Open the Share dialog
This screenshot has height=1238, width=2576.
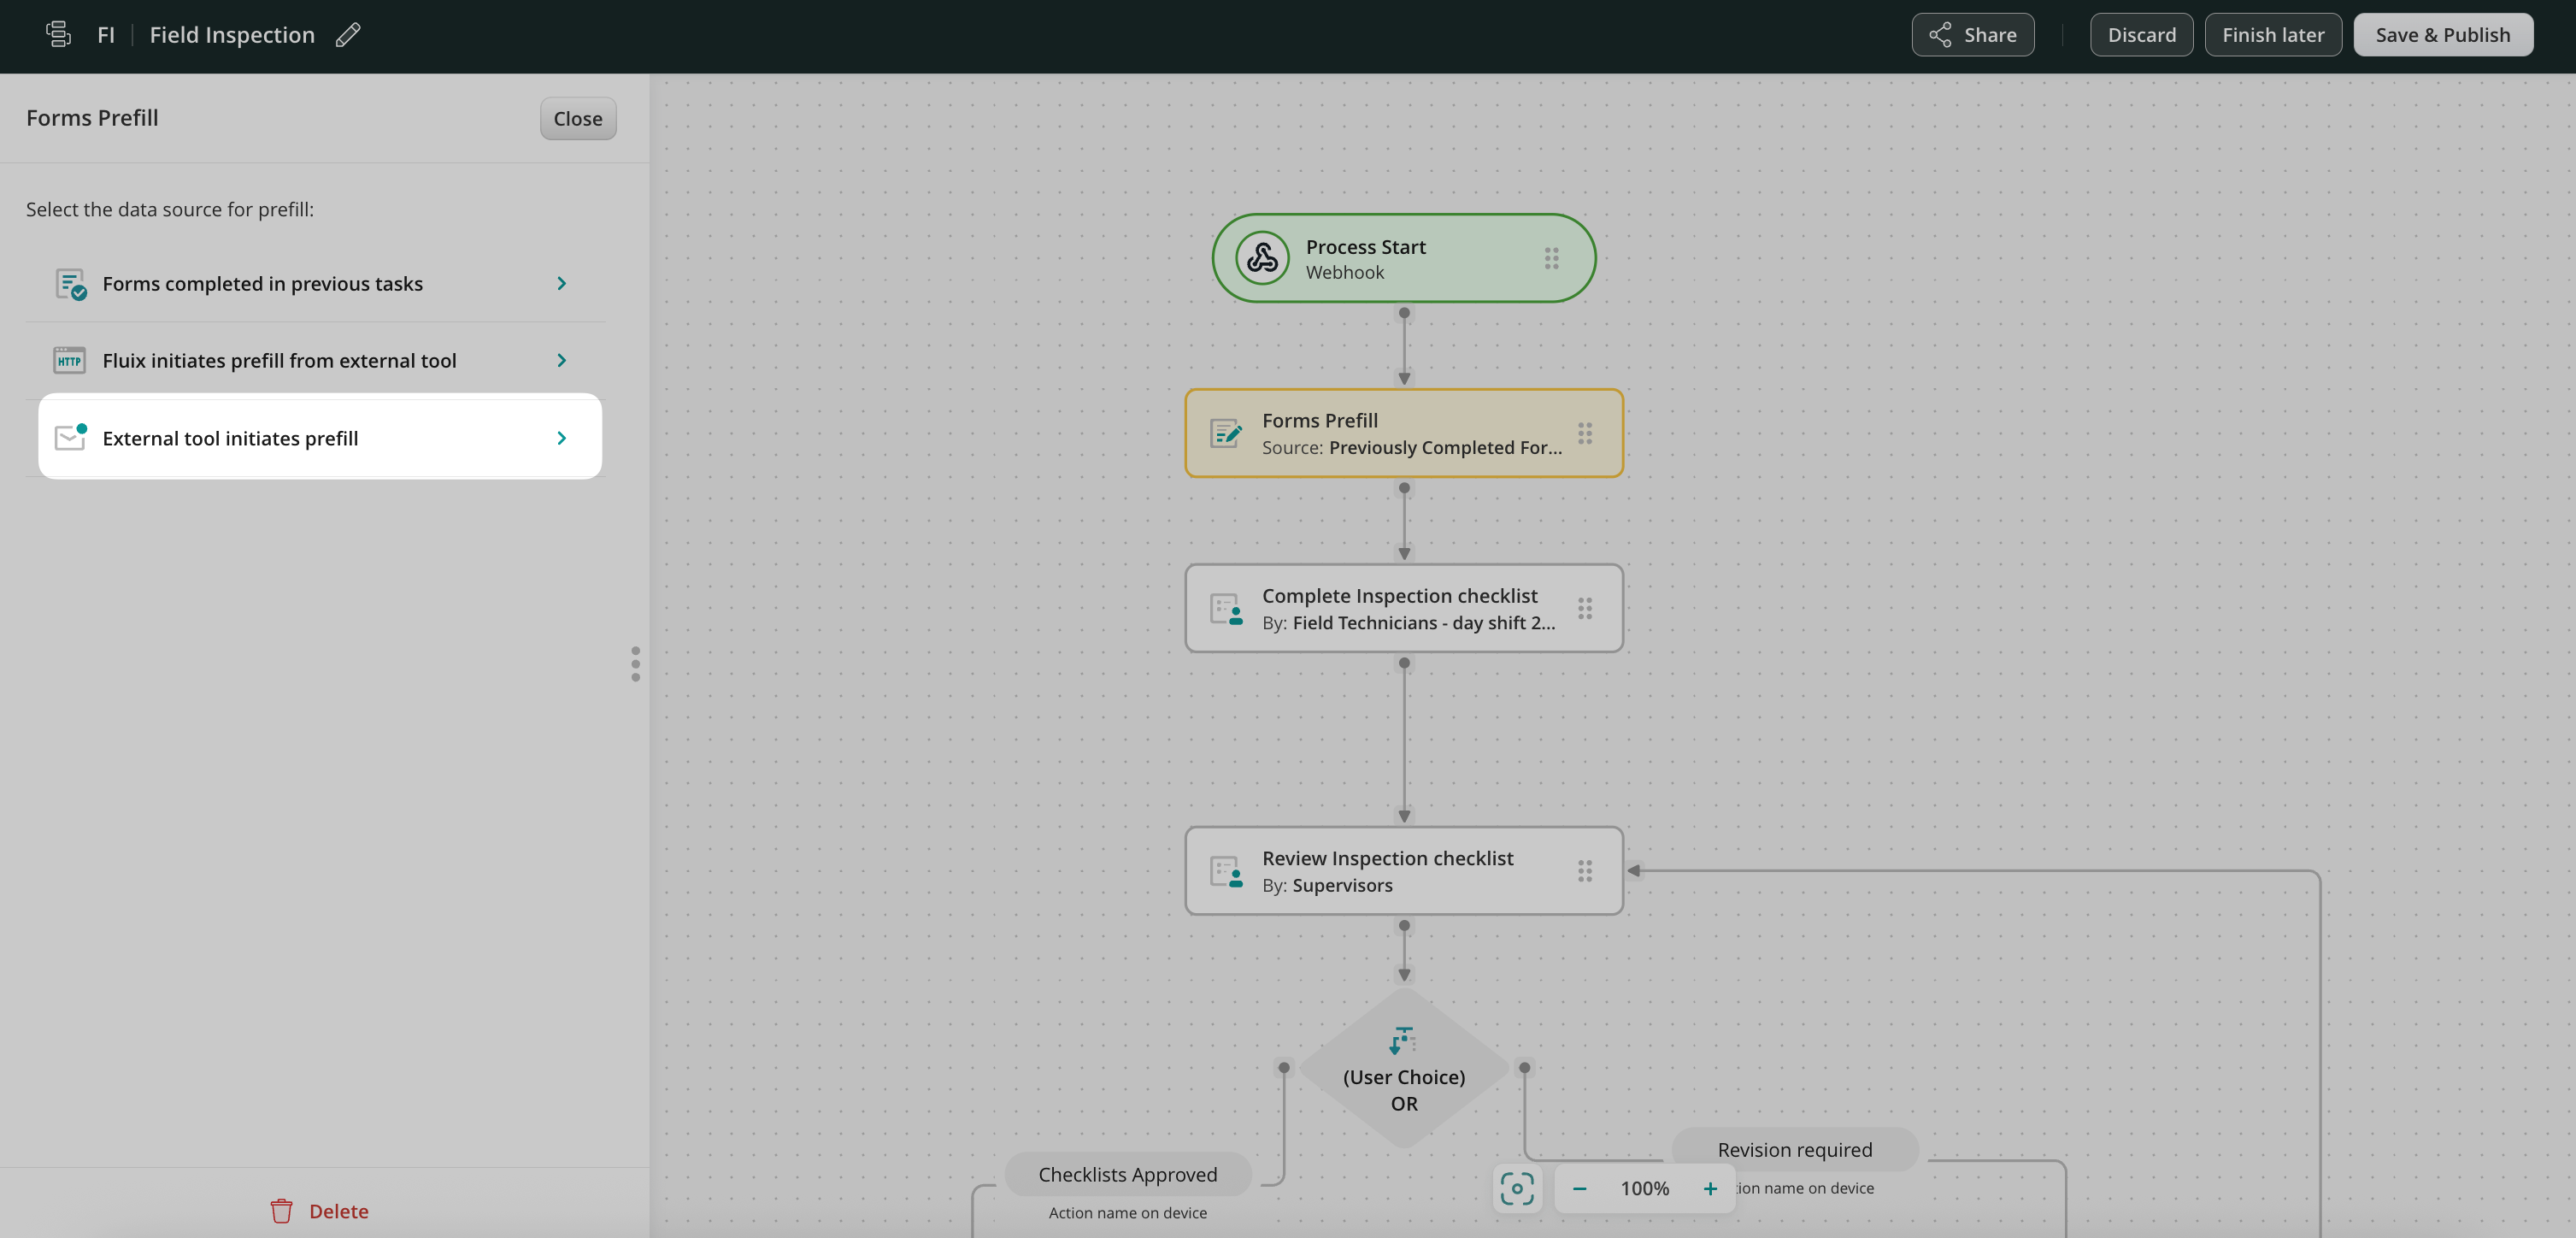click(1972, 35)
